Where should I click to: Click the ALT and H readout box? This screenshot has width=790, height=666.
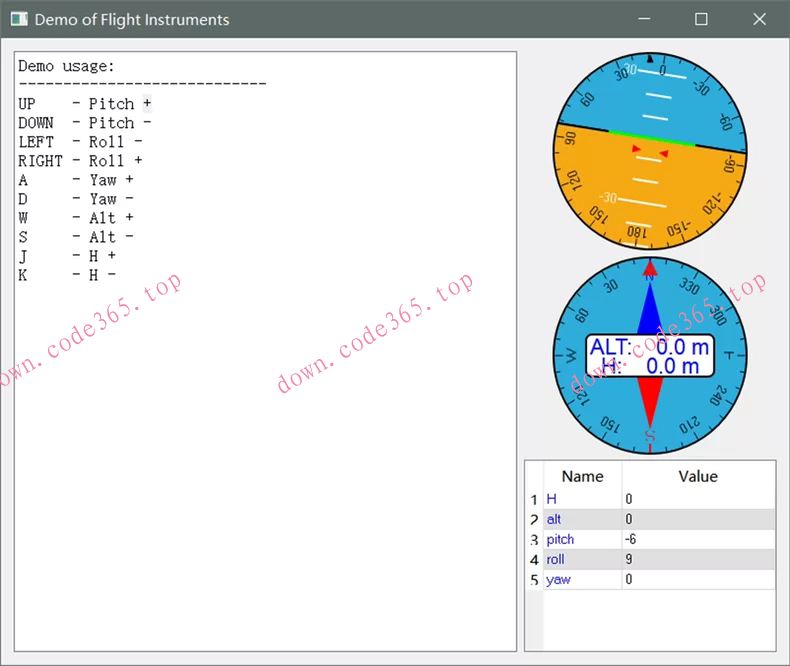point(650,356)
